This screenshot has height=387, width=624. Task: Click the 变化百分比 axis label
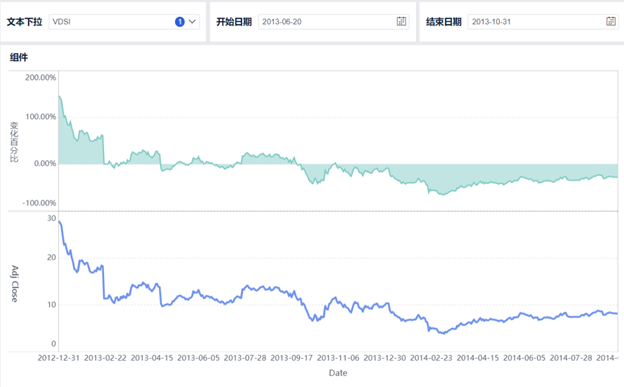click(x=14, y=142)
